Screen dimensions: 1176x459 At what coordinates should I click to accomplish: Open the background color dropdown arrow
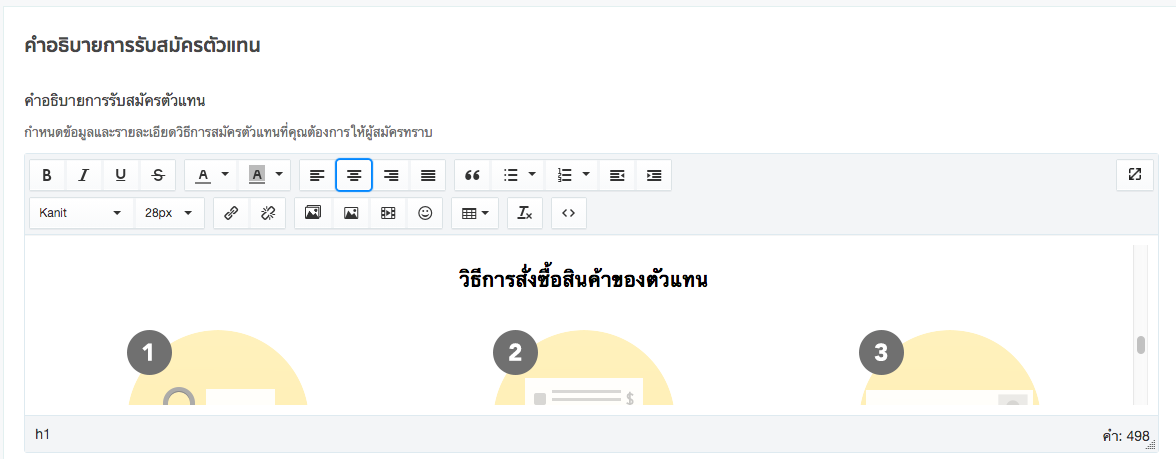tap(279, 175)
